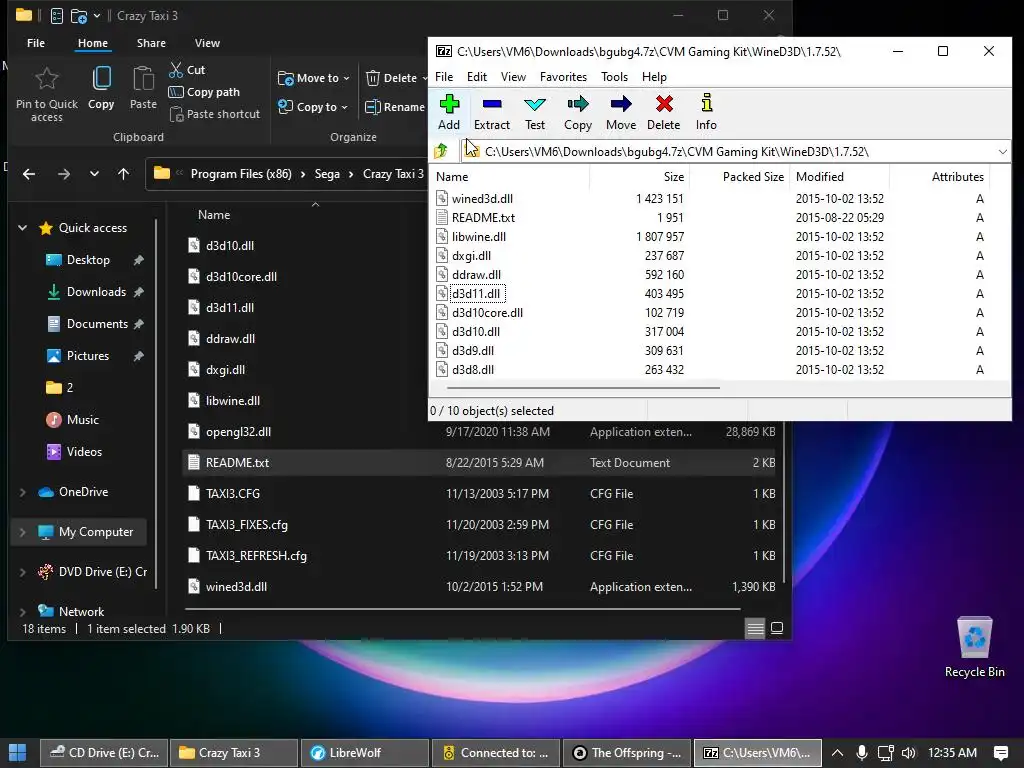Select the Downloads quick access folder
1024x768 pixels.
point(96,292)
